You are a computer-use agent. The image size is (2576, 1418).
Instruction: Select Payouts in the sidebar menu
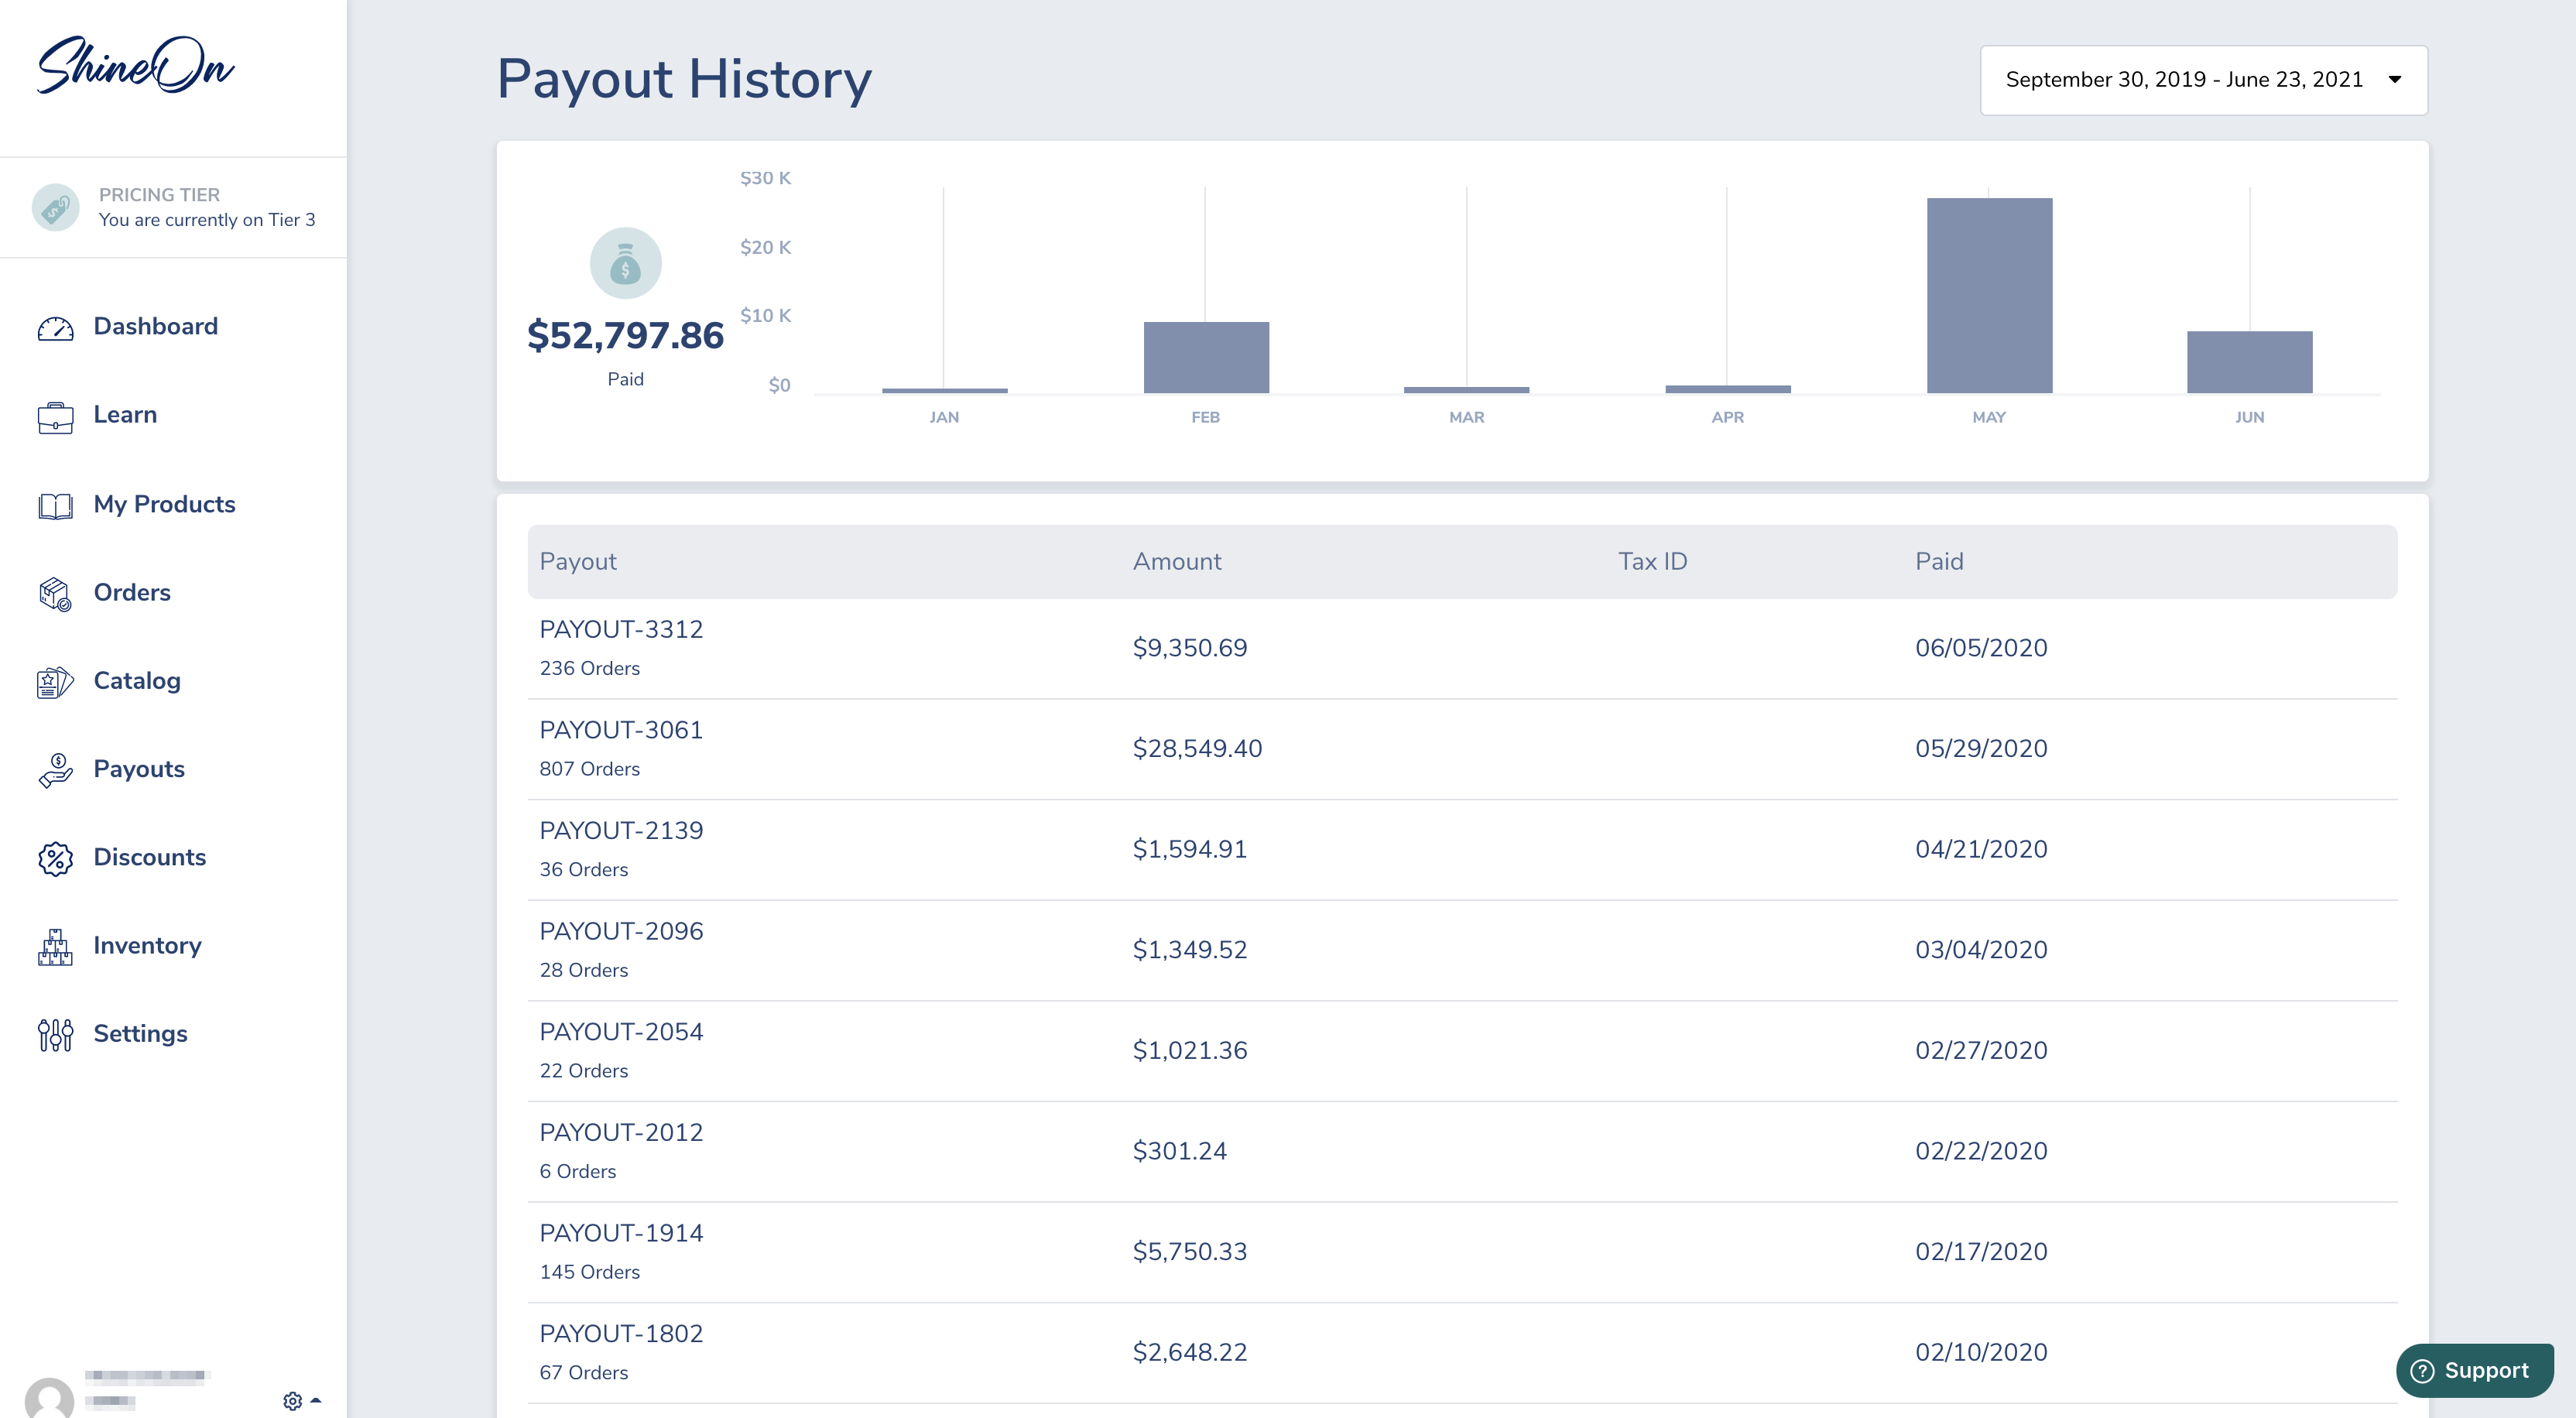[139, 769]
